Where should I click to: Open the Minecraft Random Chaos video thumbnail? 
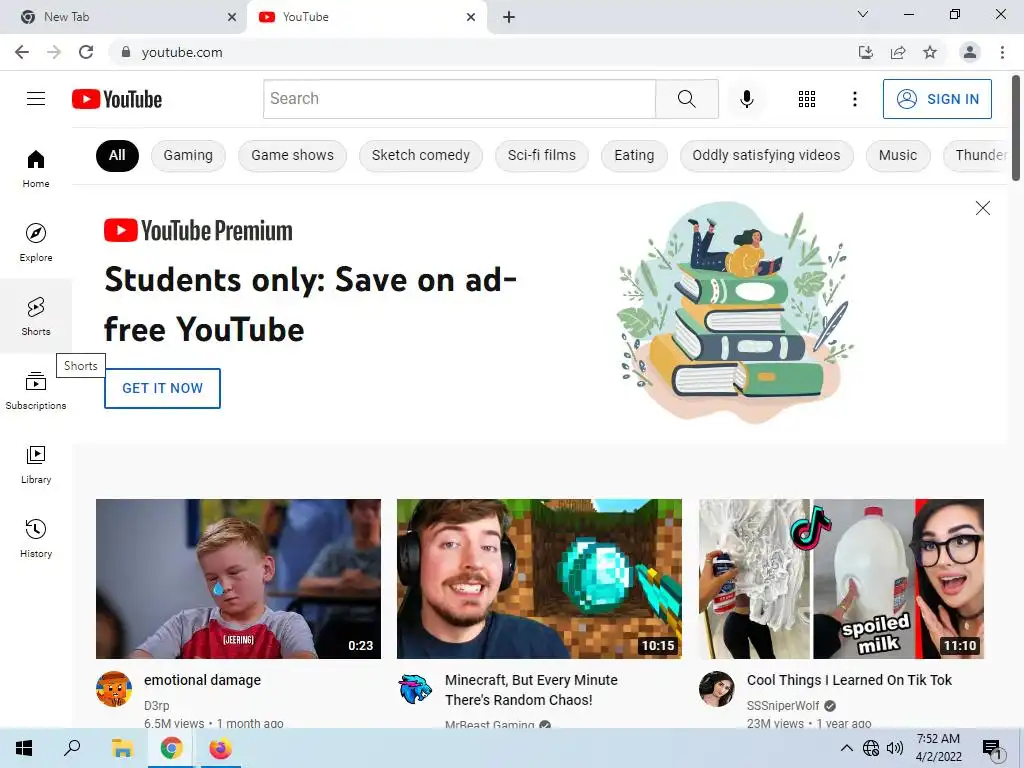click(539, 579)
